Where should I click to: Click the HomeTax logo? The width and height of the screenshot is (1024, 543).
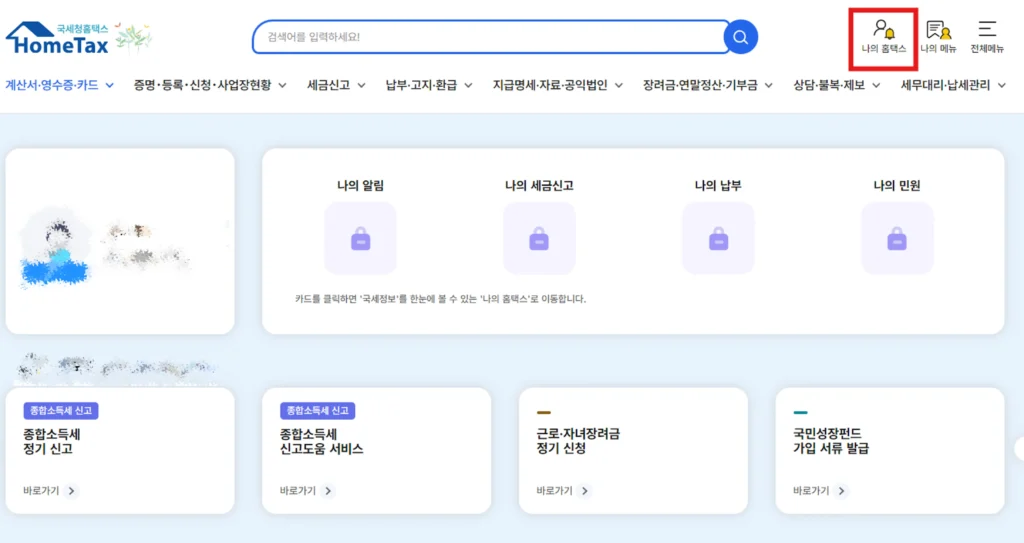click(57, 38)
